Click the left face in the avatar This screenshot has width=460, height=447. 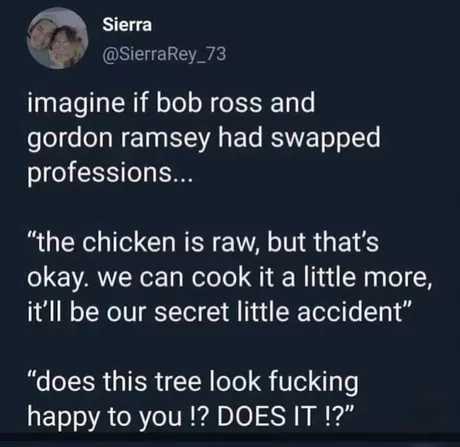(41, 33)
